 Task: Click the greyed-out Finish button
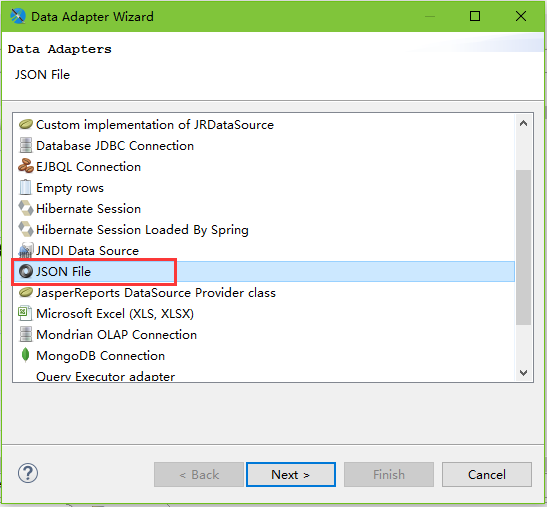click(x=389, y=475)
